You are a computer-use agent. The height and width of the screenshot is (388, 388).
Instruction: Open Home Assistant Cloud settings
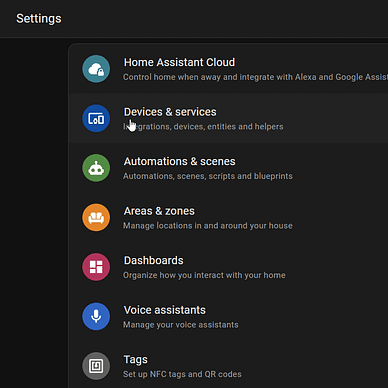click(x=228, y=69)
